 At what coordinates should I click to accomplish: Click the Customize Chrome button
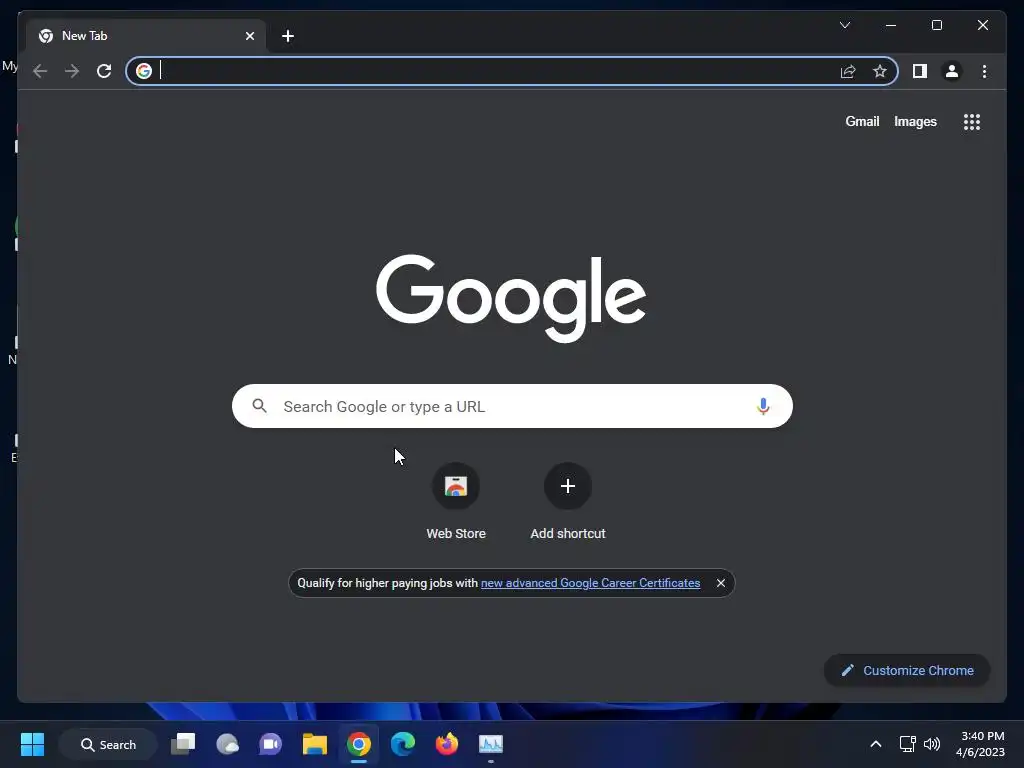[907, 671]
